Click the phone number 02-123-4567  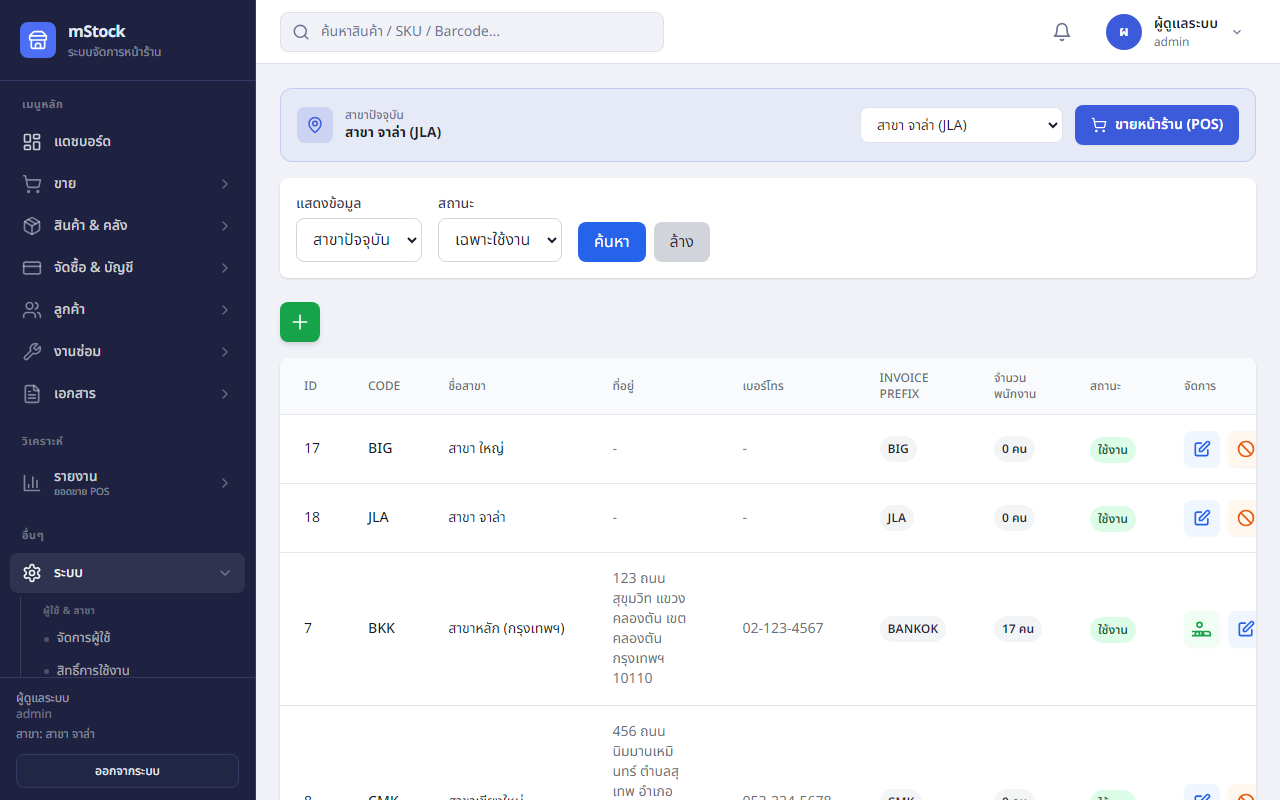click(x=783, y=629)
